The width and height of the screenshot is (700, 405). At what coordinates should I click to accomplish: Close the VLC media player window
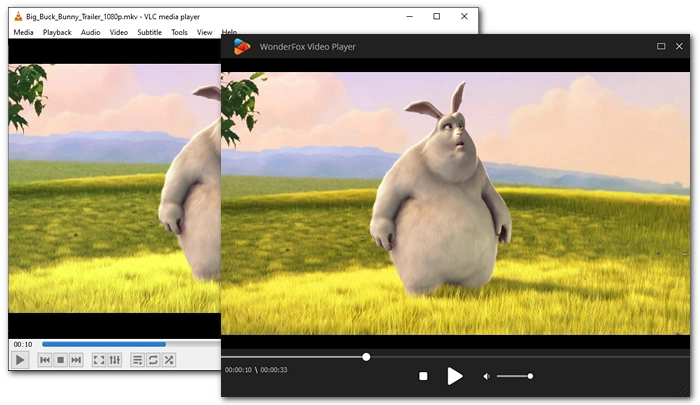(x=464, y=17)
